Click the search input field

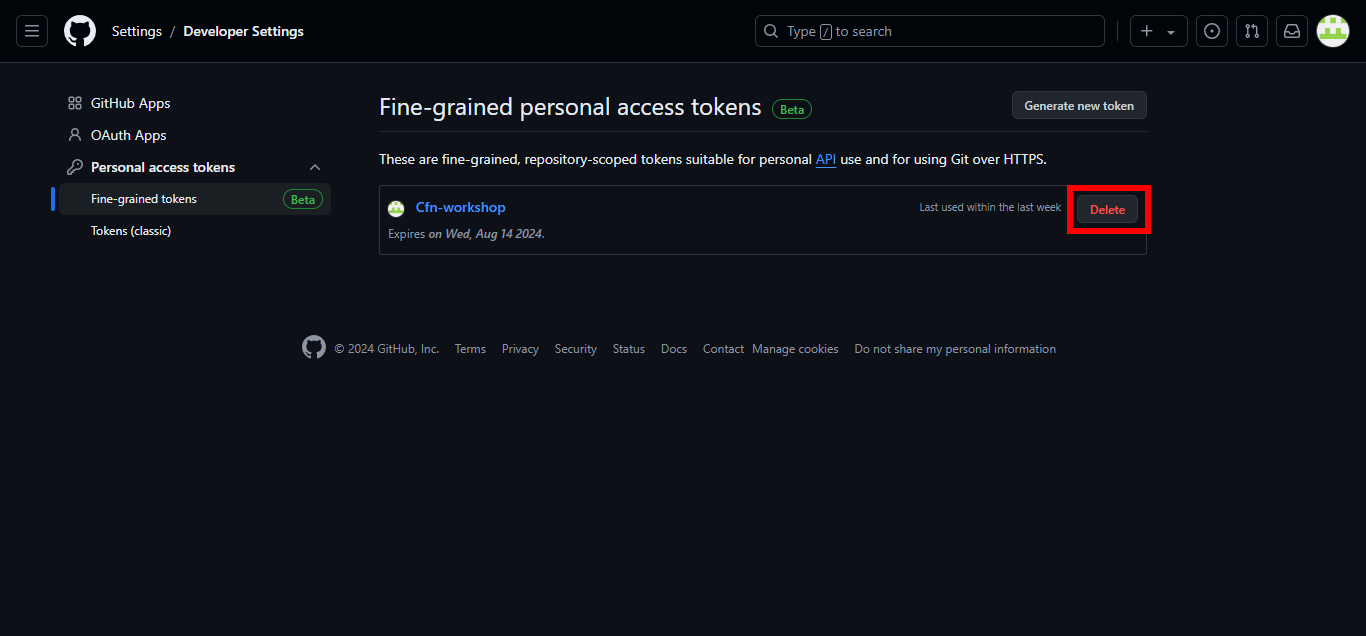click(930, 31)
